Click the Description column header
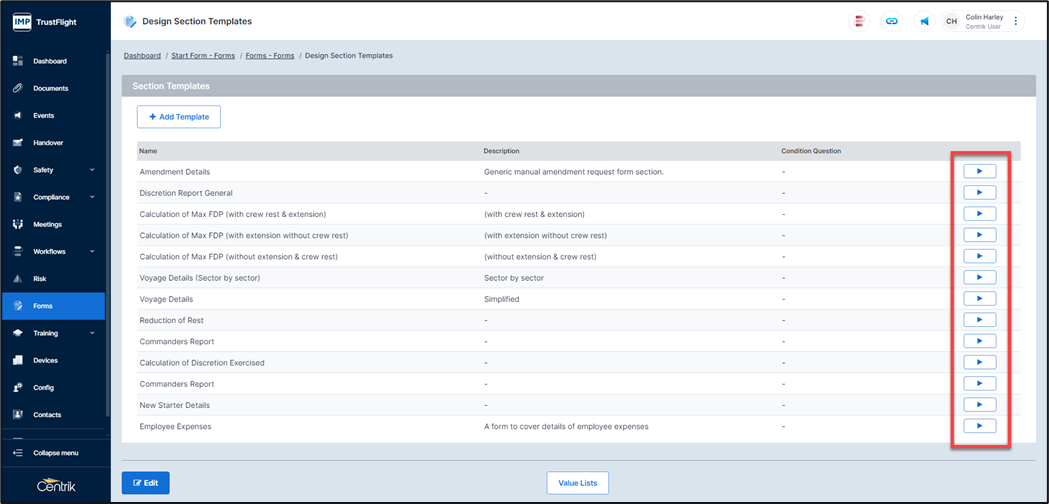Image resolution: width=1049 pixels, height=504 pixels. (502, 151)
